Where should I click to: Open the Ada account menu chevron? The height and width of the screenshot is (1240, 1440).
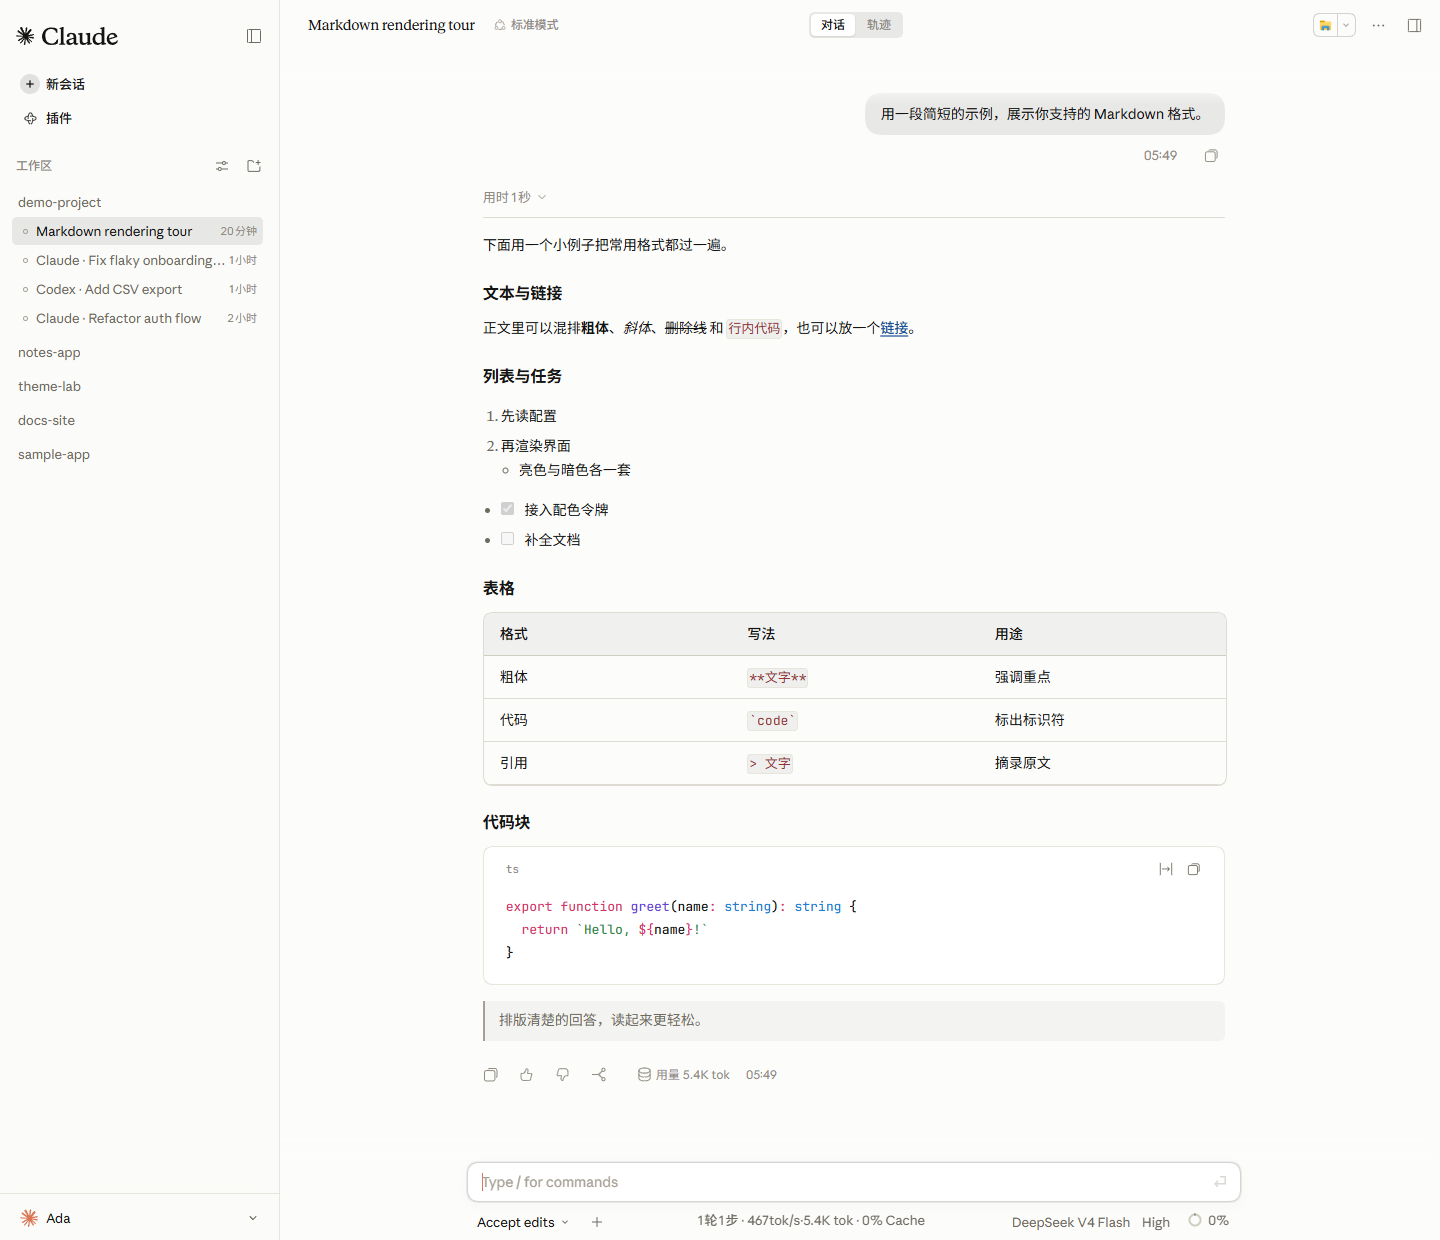[x=253, y=1218]
